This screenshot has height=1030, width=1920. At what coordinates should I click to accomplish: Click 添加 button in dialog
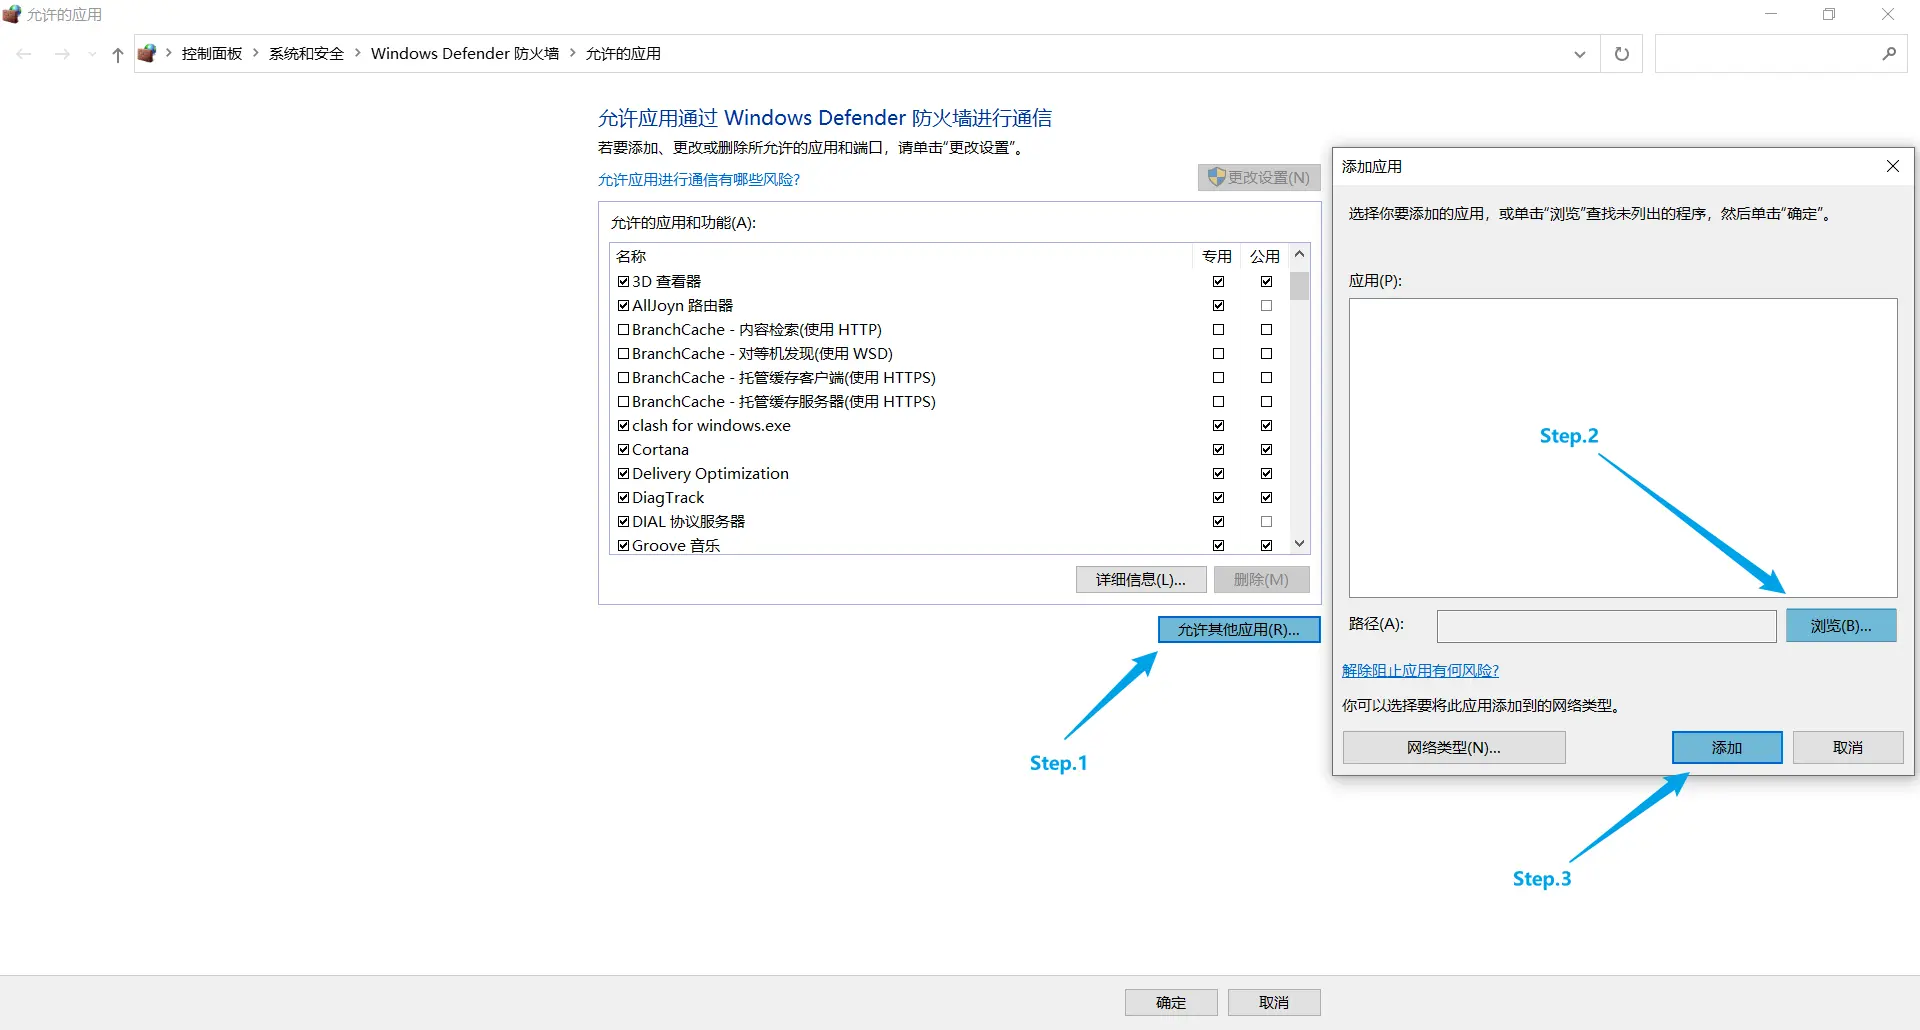(x=1727, y=748)
